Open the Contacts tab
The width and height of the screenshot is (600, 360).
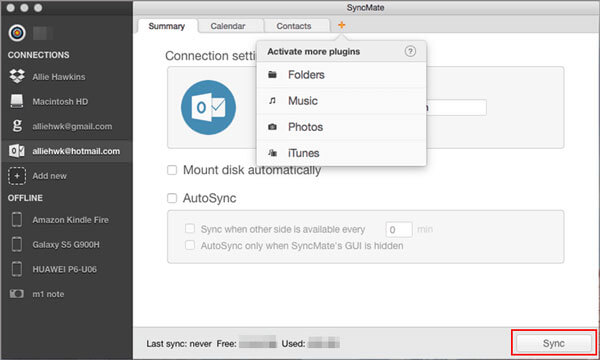[294, 26]
